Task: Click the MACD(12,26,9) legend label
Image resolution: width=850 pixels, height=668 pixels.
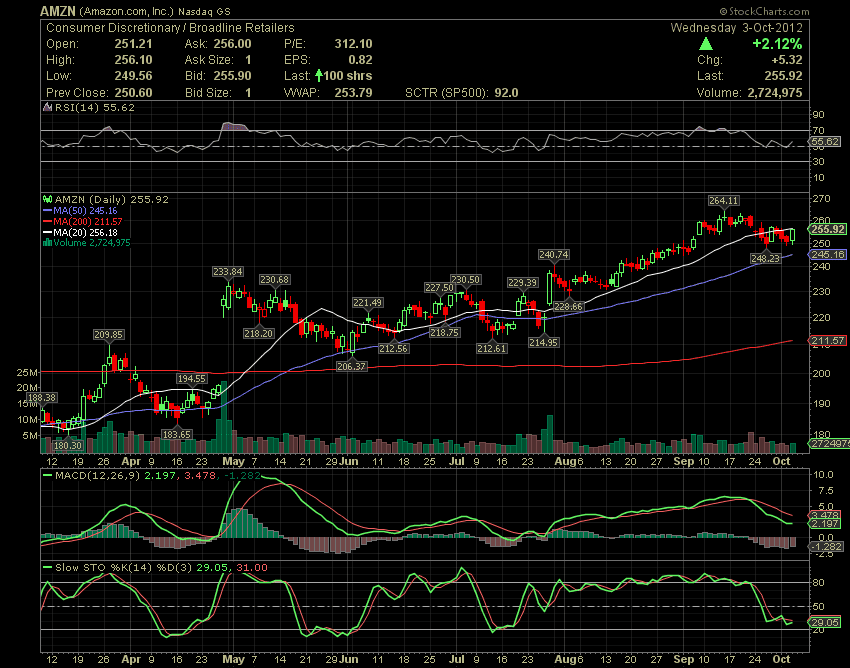Action: 98,476
